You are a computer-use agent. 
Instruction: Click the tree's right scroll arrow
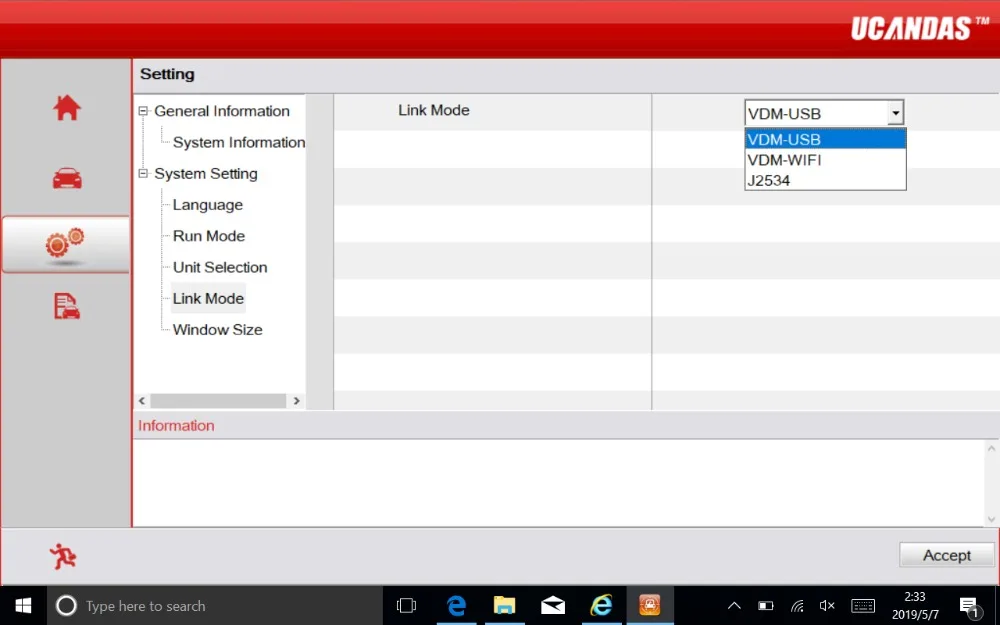tap(297, 401)
